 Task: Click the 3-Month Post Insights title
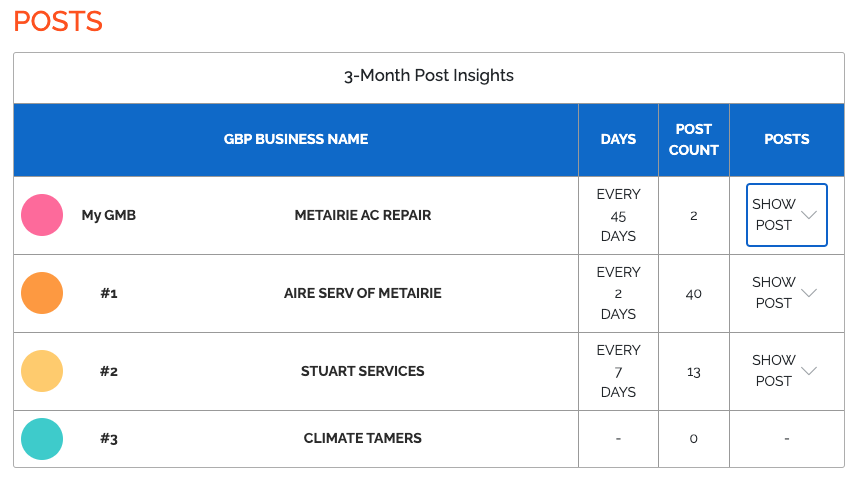[428, 76]
